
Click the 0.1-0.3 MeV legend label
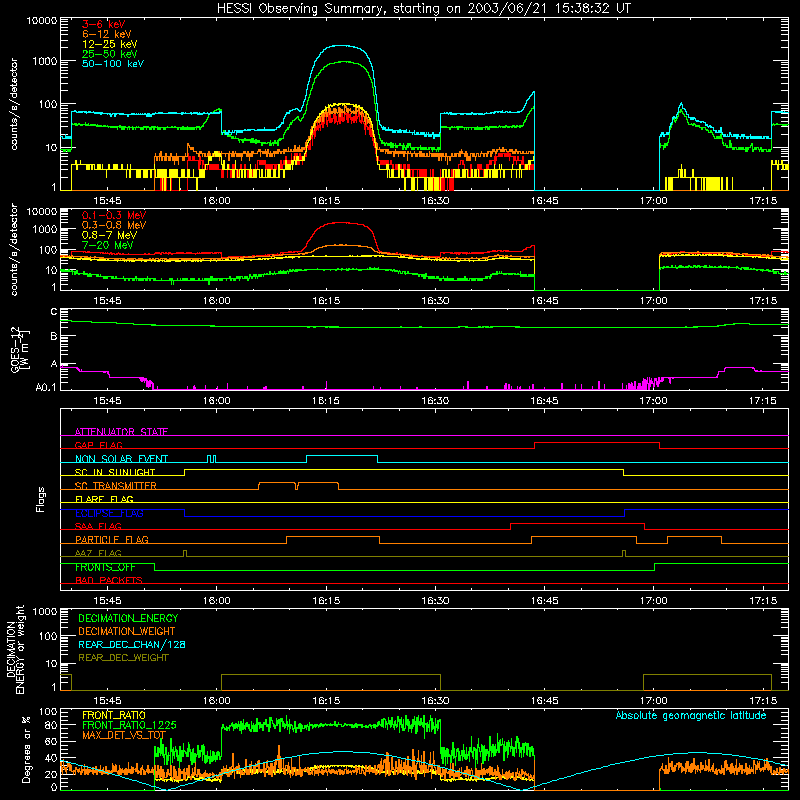click(x=114, y=215)
